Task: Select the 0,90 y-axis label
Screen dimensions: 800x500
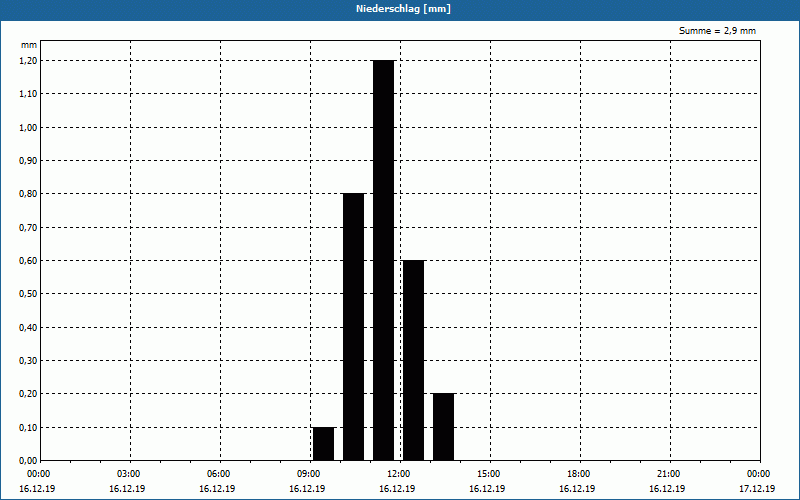Action: pos(28,161)
